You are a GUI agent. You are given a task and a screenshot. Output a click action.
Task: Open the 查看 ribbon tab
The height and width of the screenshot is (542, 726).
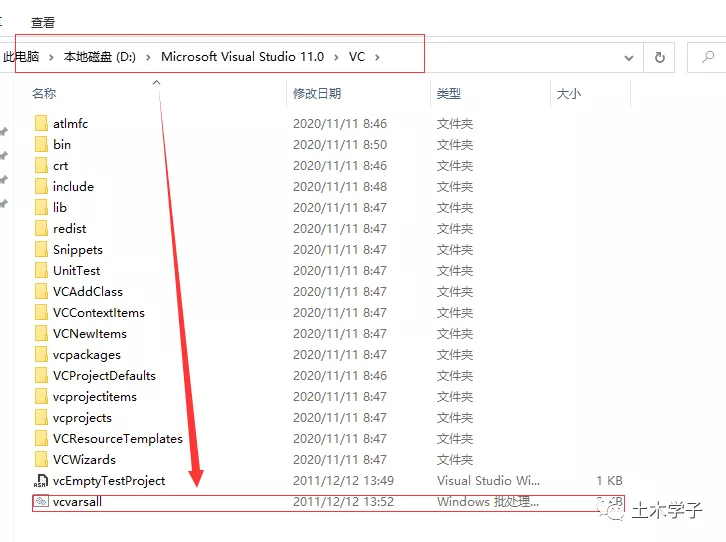tap(43, 22)
